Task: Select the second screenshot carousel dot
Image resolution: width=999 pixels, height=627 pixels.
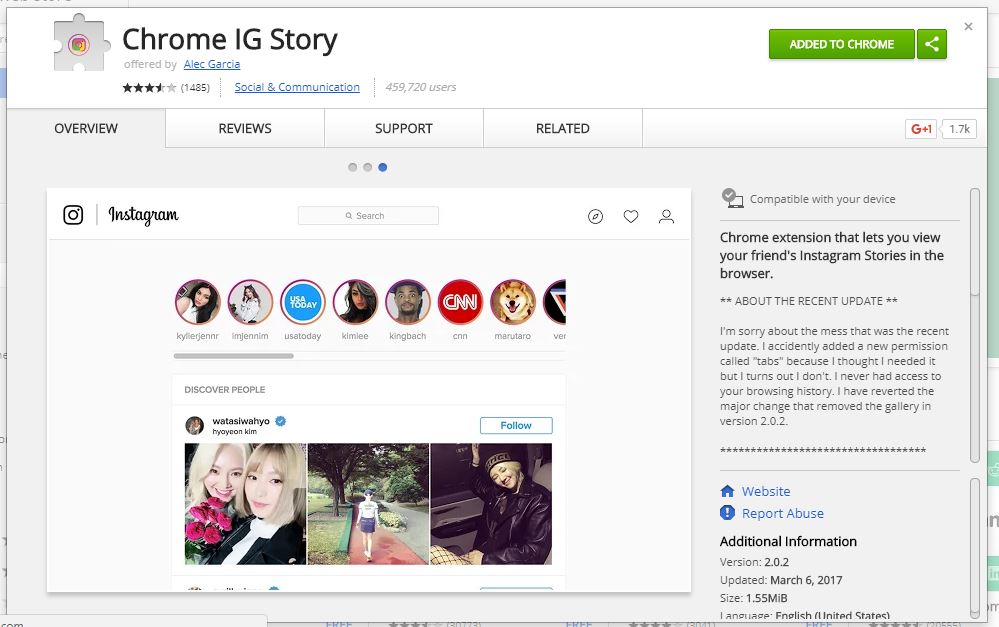Action: click(368, 167)
